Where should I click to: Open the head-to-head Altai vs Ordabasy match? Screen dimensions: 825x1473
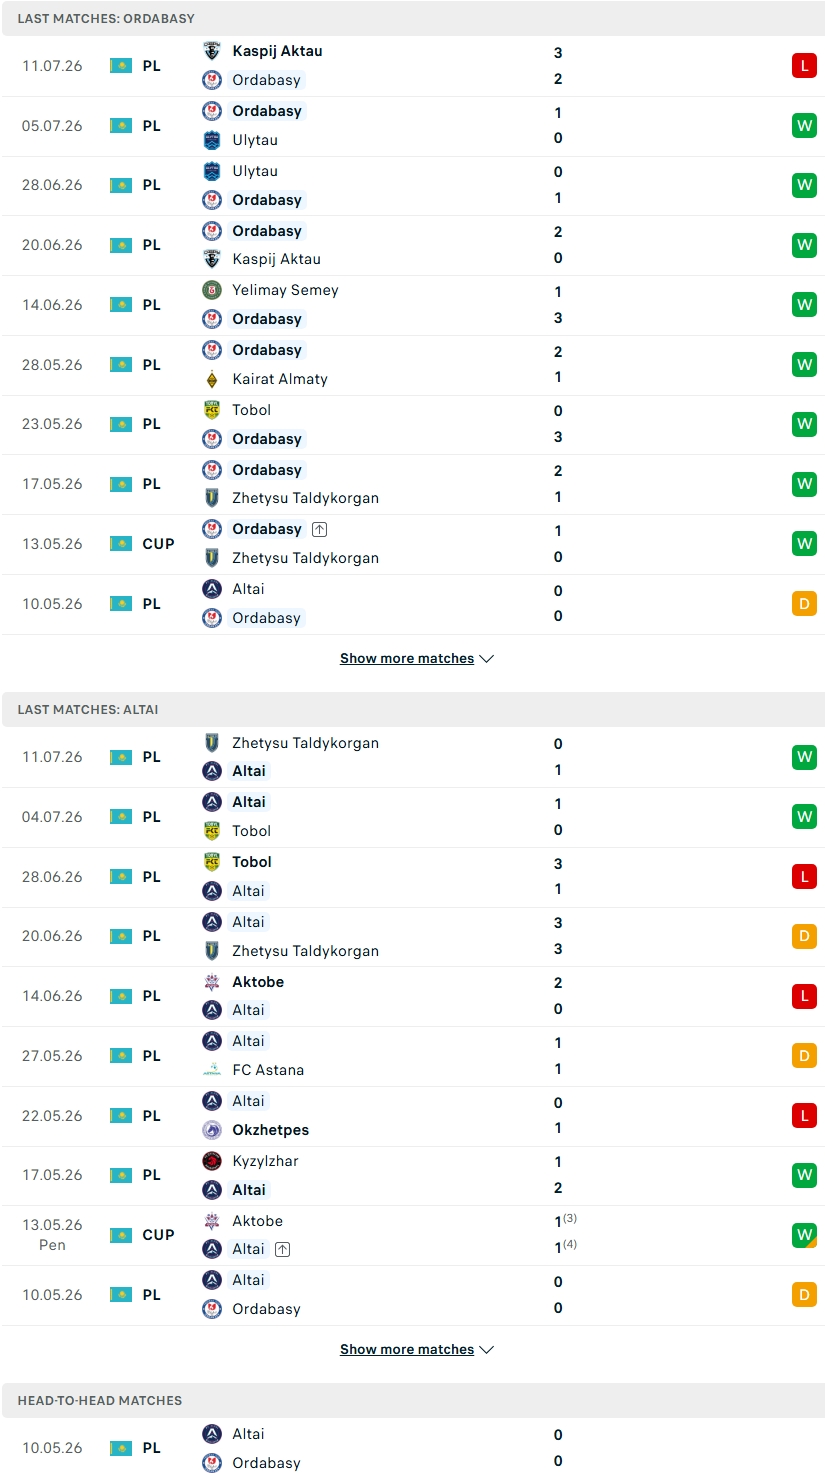point(413,1448)
